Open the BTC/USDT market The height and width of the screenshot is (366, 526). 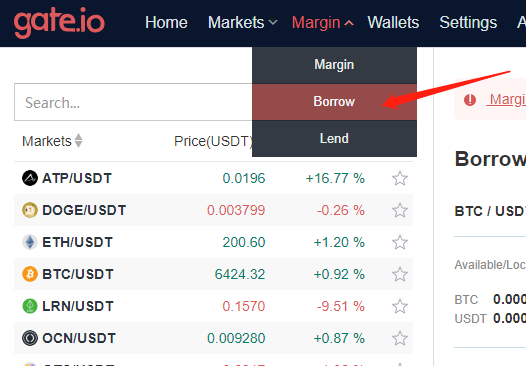pos(78,274)
